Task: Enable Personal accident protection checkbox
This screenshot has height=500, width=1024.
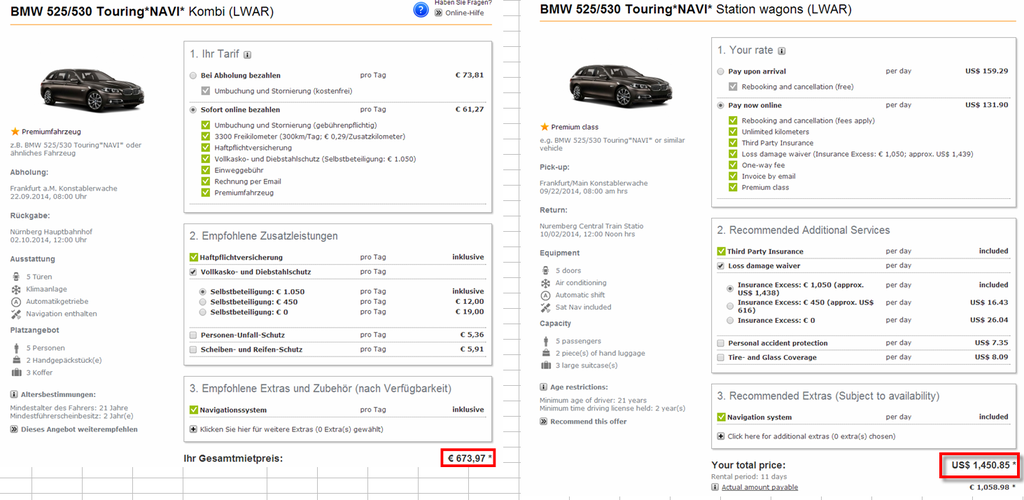Action: (x=720, y=343)
